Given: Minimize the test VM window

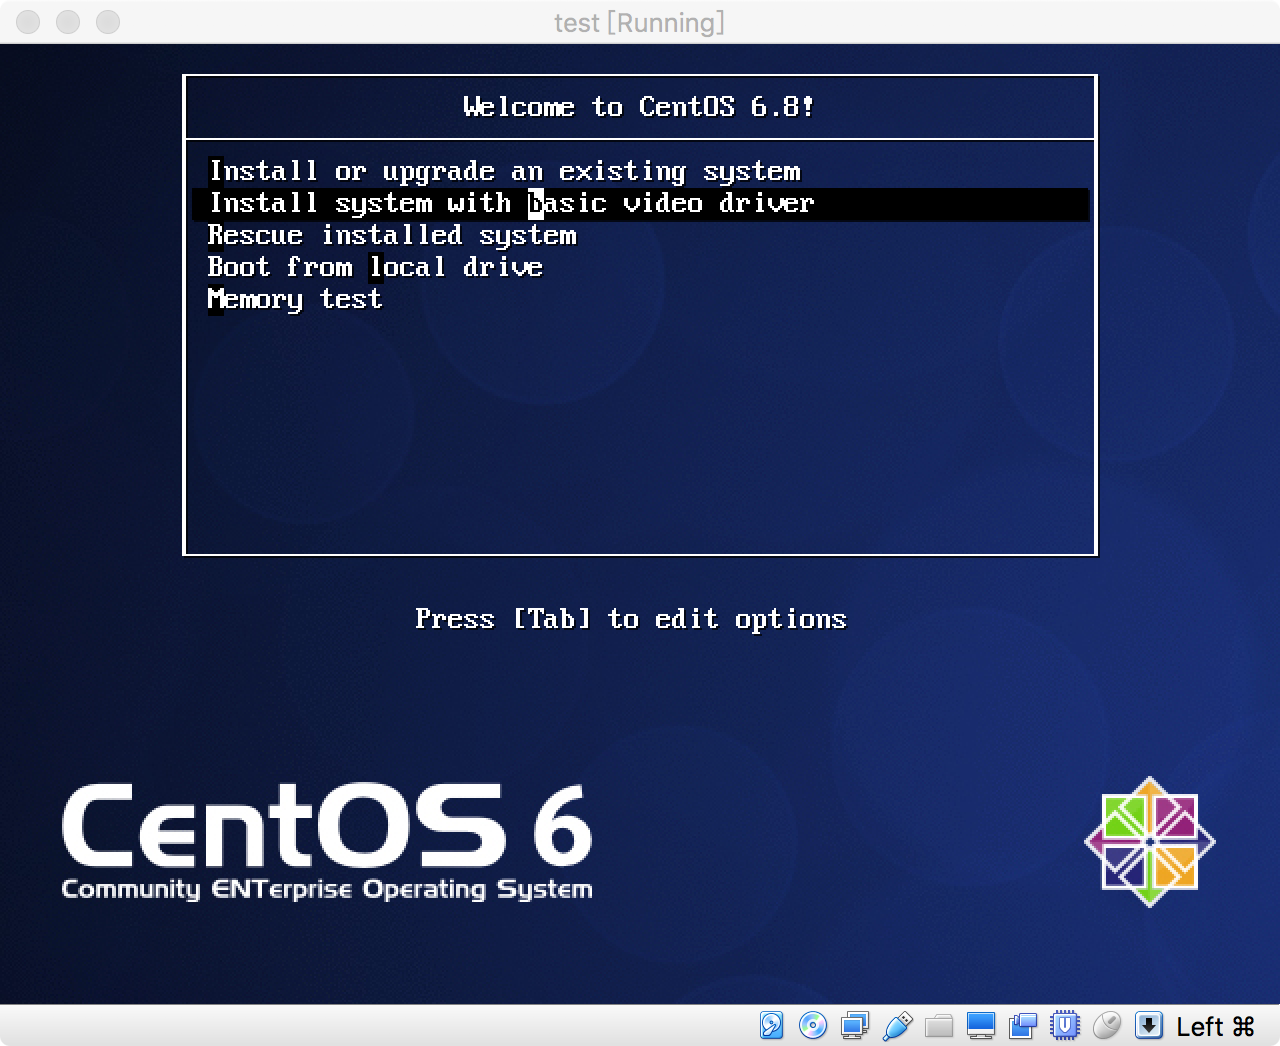Looking at the screenshot, I should coord(68,22).
